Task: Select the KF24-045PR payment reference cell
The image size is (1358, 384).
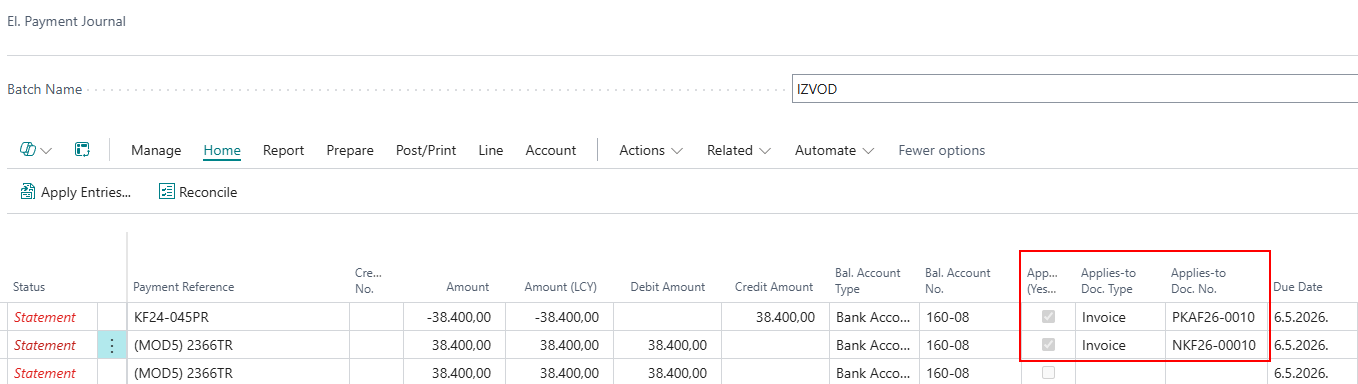Action: click(238, 317)
